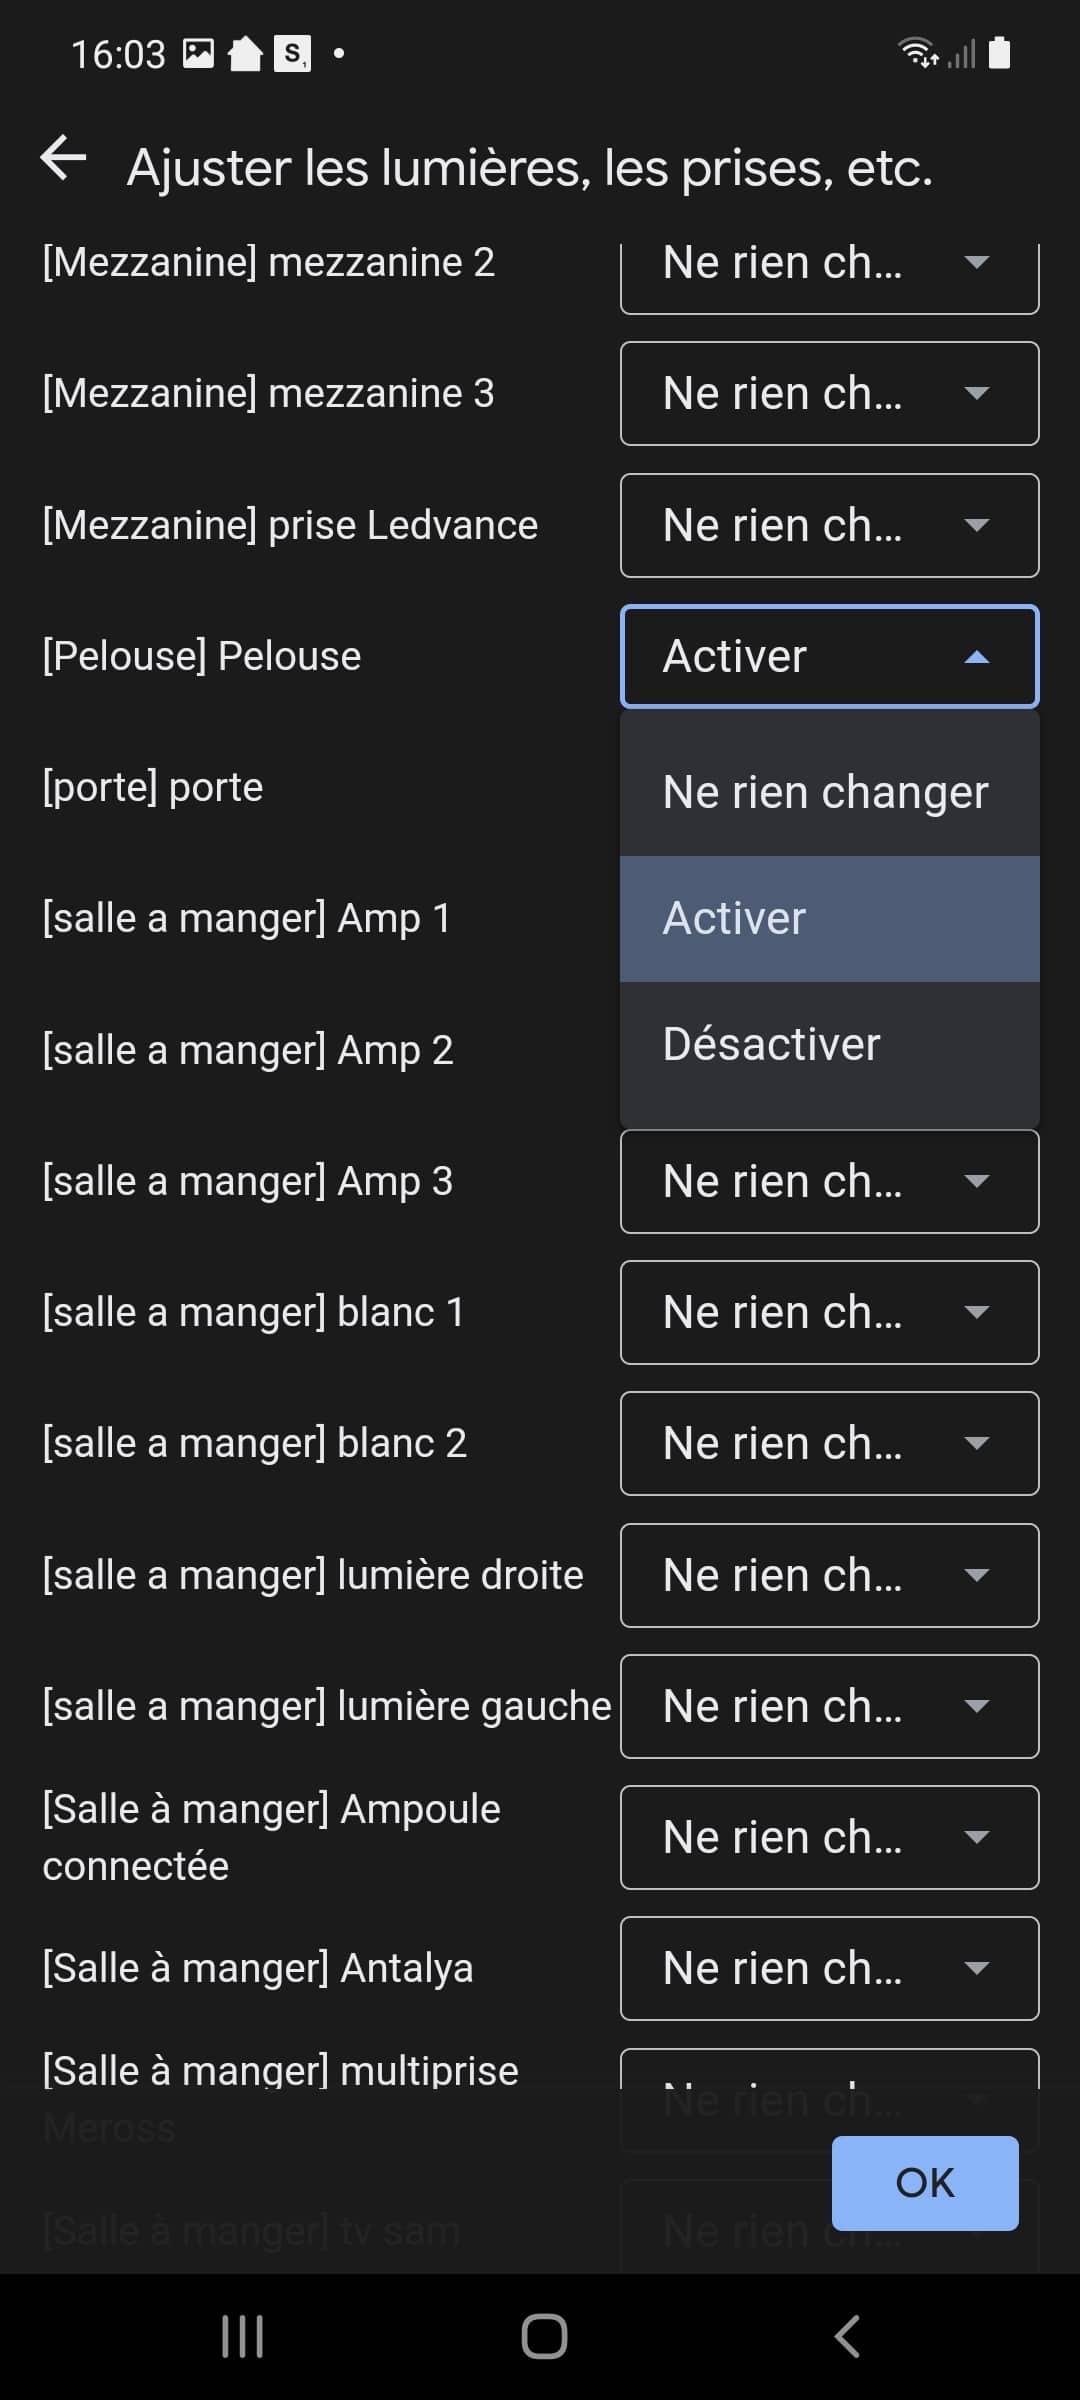The image size is (1080, 2400).
Task: Tap the Google Home notification icon
Action: tap(245, 53)
